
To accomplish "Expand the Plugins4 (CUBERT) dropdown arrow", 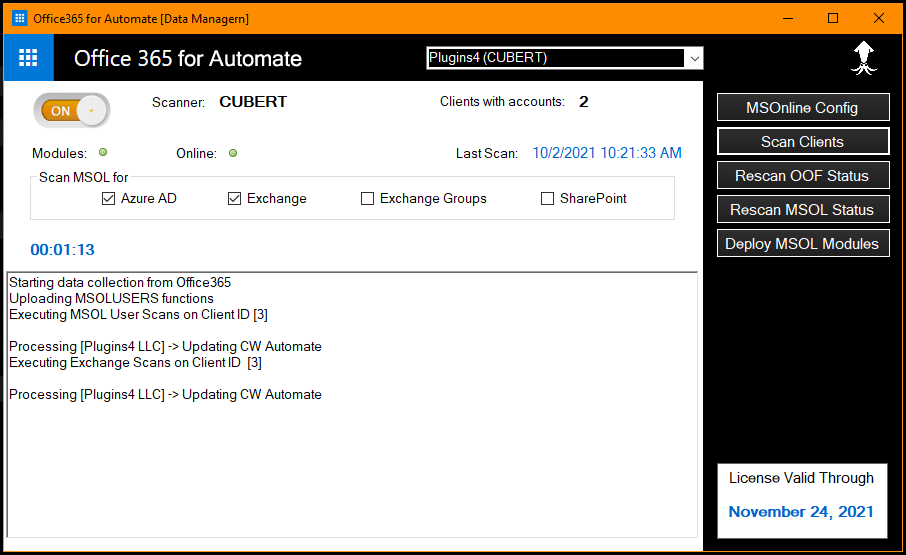I will click(x=694, y=58).
